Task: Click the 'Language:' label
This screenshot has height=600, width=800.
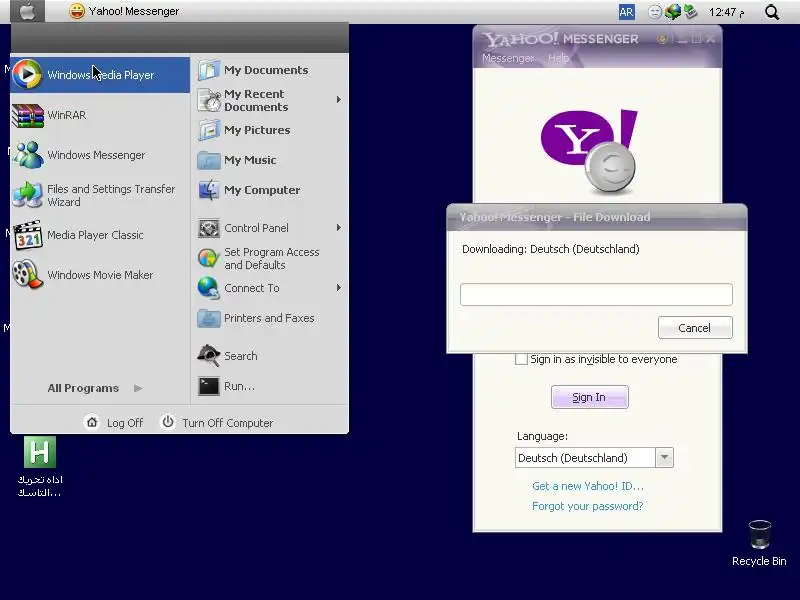Action: [542, 436]
